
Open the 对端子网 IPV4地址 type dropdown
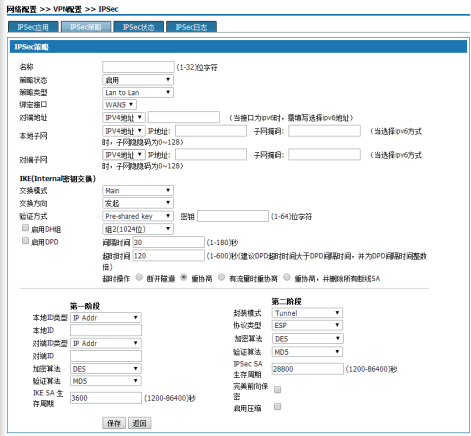click(124, 155)
